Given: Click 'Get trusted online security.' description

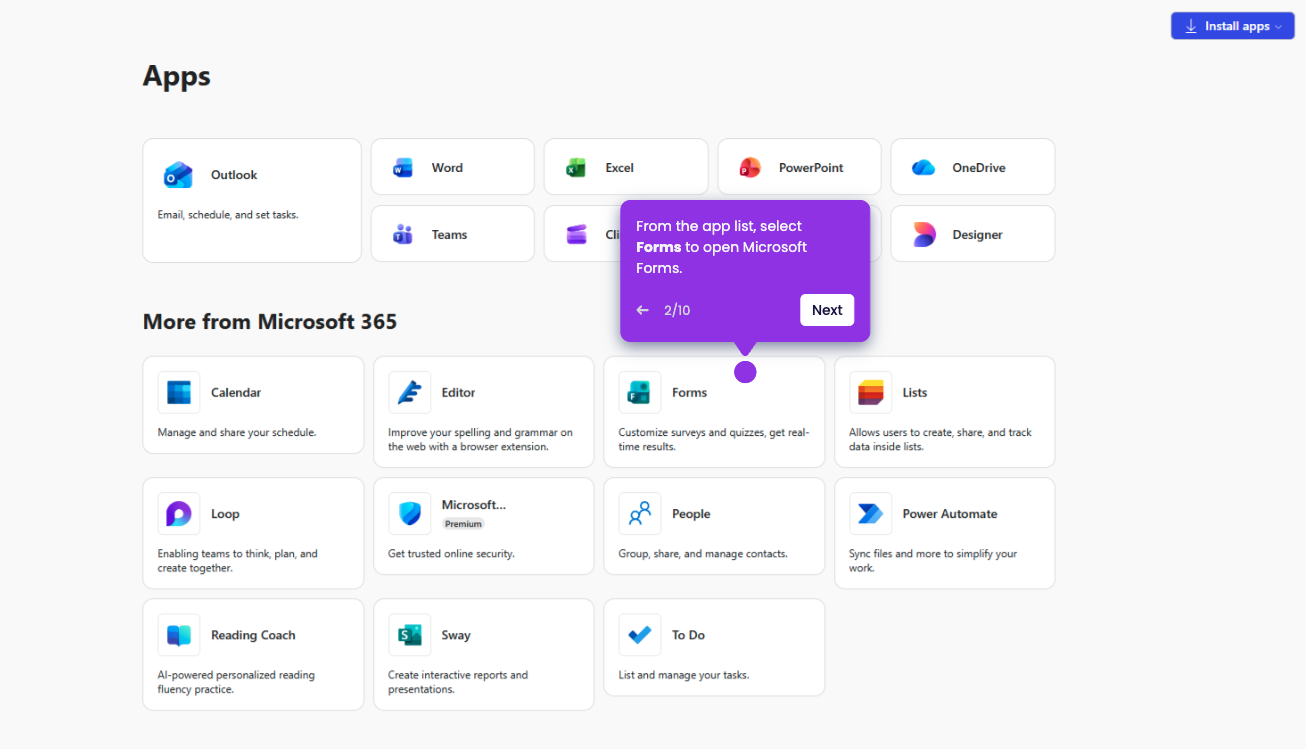Looking at the screenshot, I should pos(451,554).
